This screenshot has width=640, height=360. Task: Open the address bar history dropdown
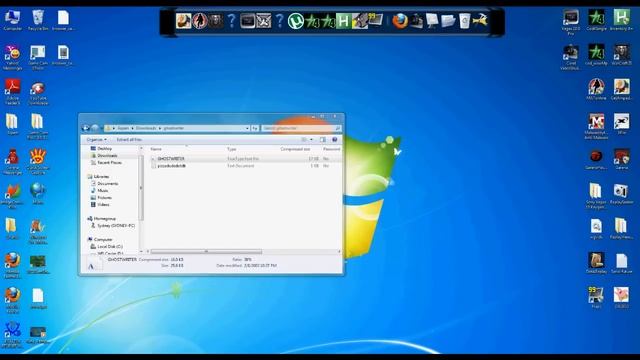(x=247, y=128)
